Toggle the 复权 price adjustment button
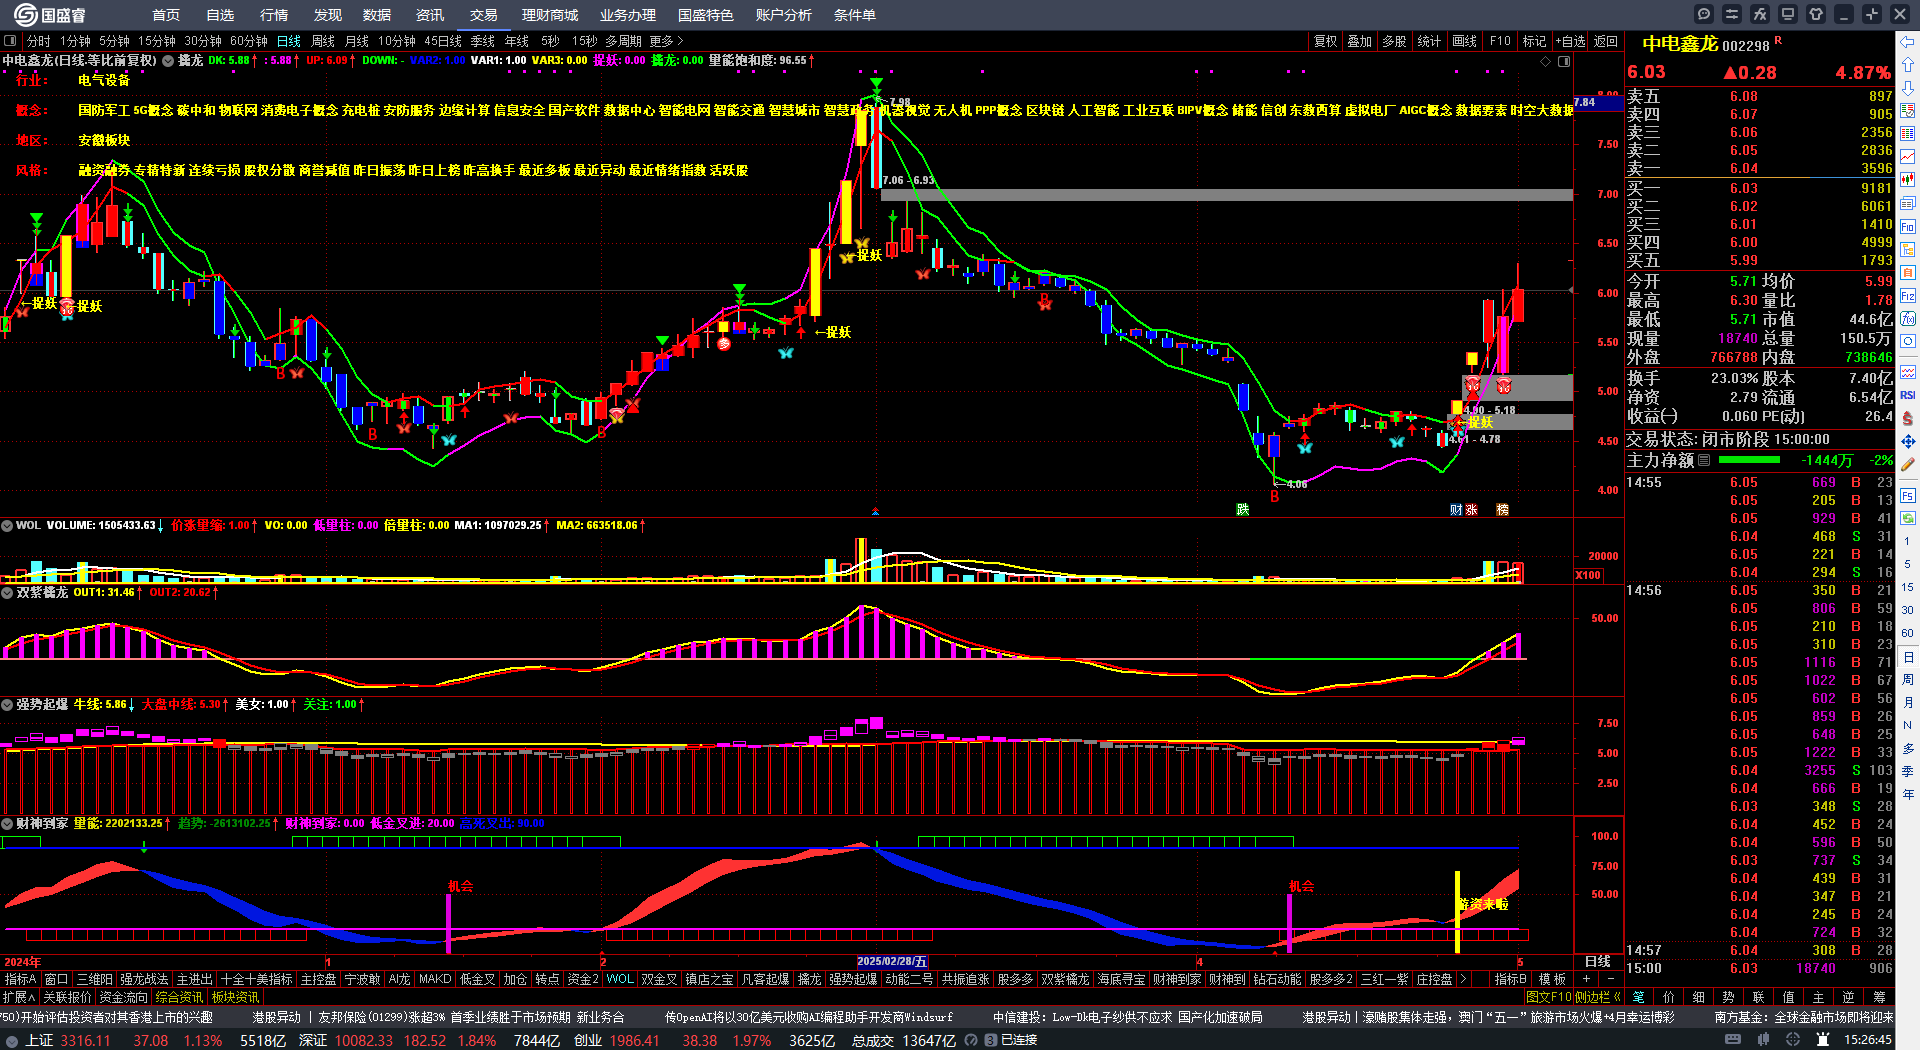The width and height of the screenshot is (1920, 1050). tap(1325, 41)
